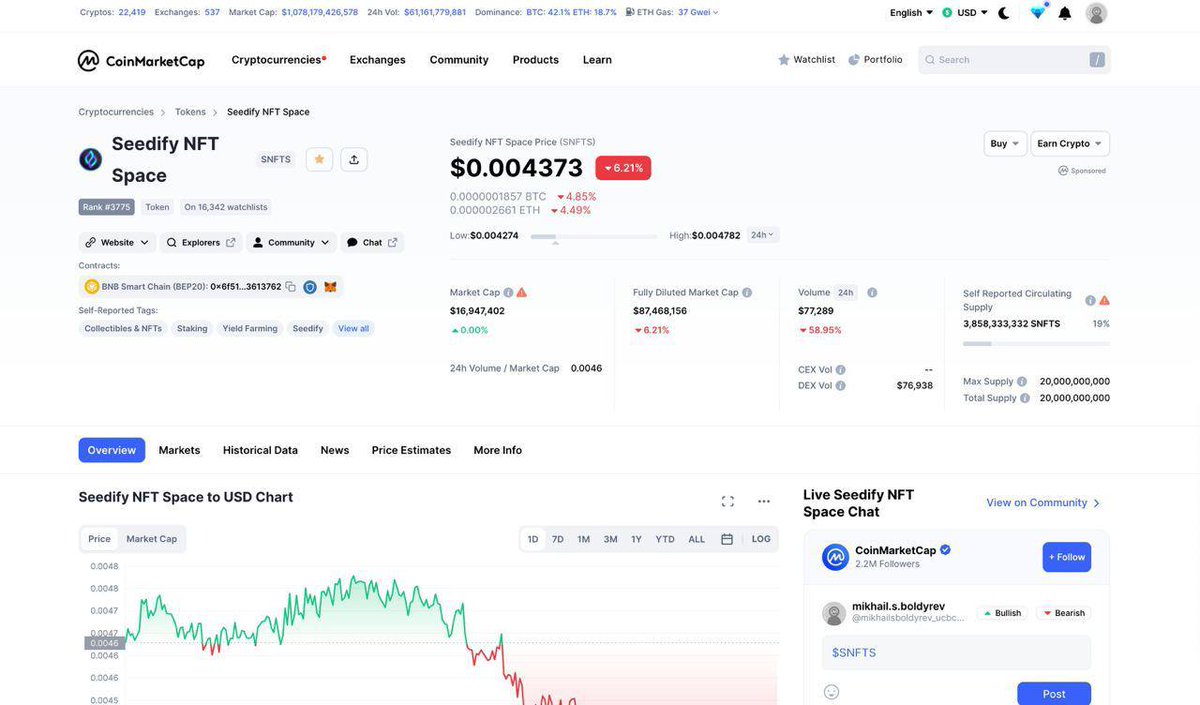Click the Tokens breadcrumb

pos(190,112)
